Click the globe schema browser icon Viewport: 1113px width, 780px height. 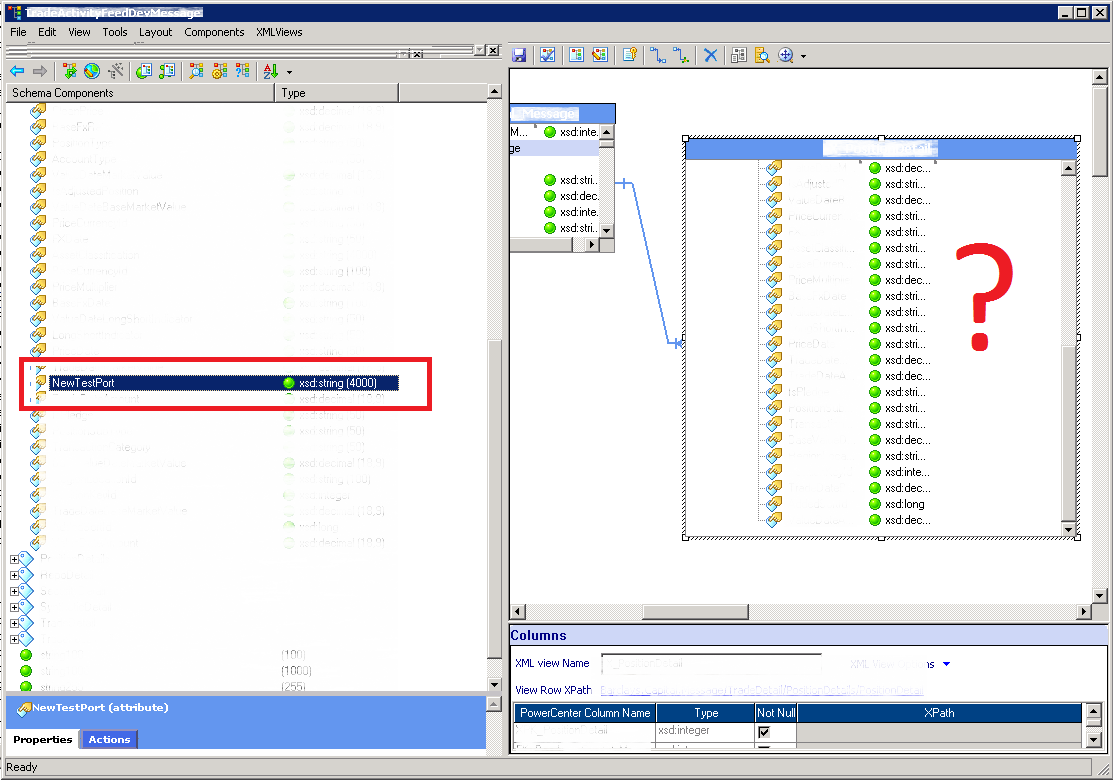point(90,71)
